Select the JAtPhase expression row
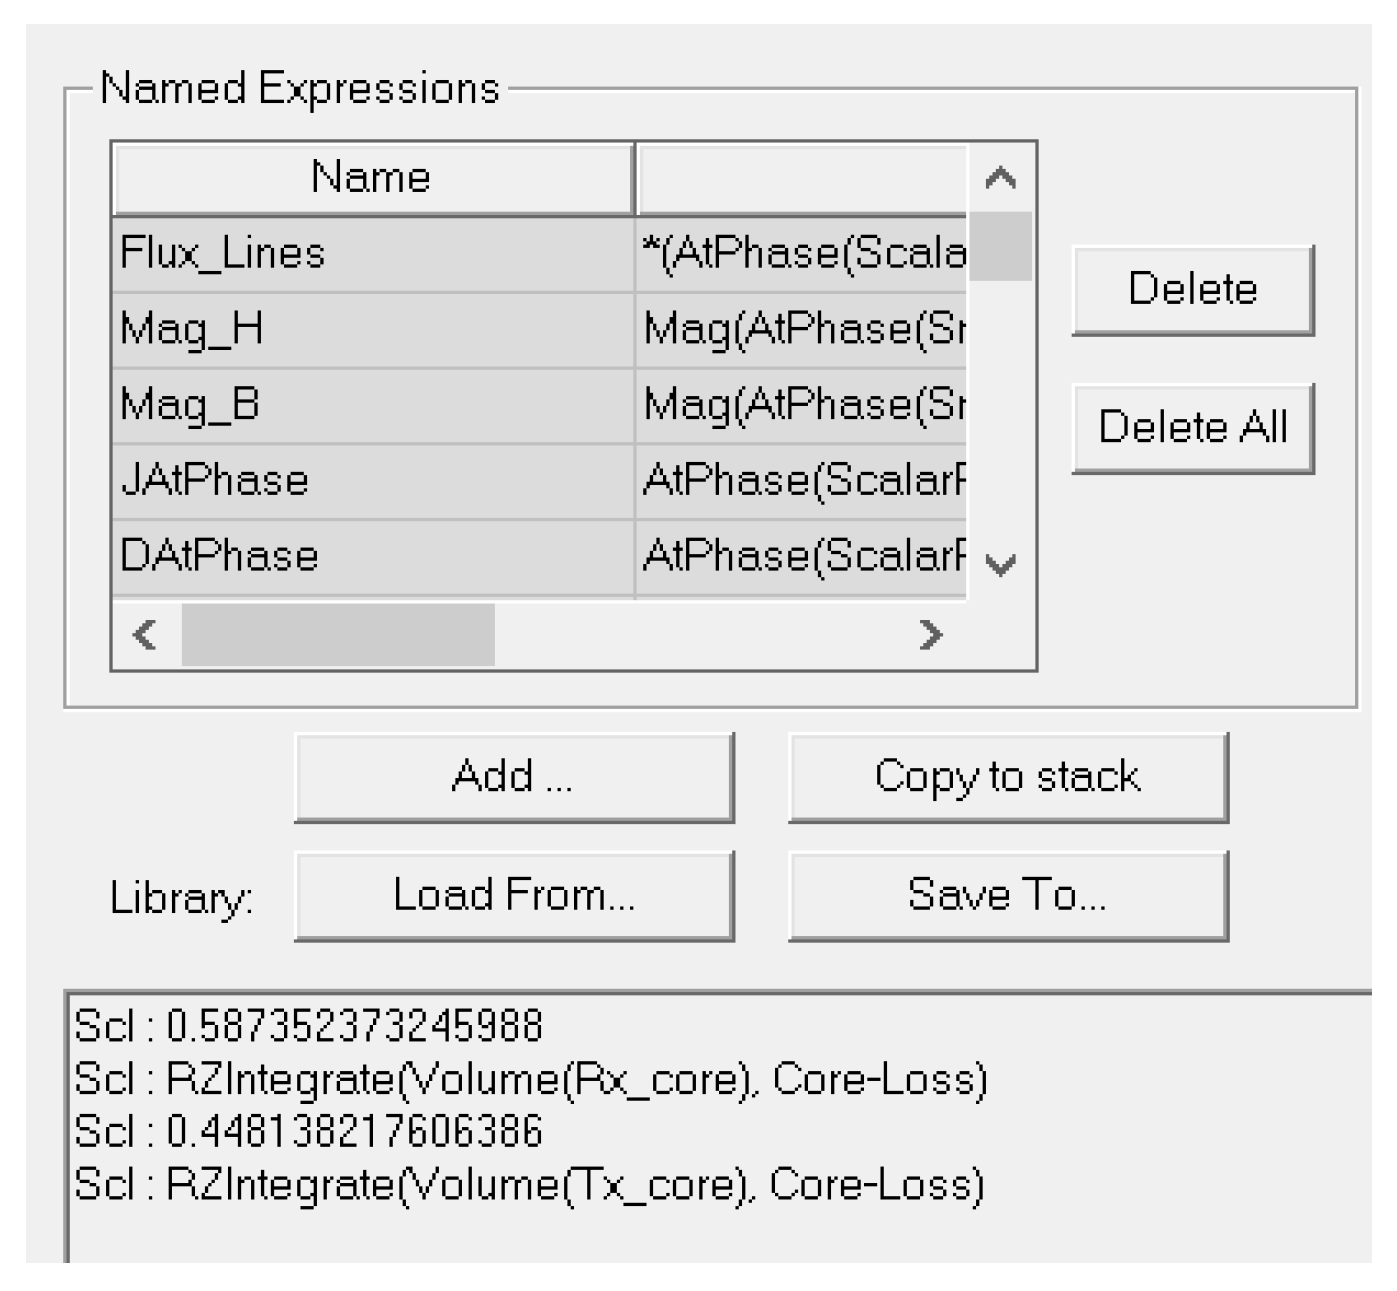The height and width of the screenshot is (1291, 1397). click(539, 481)
